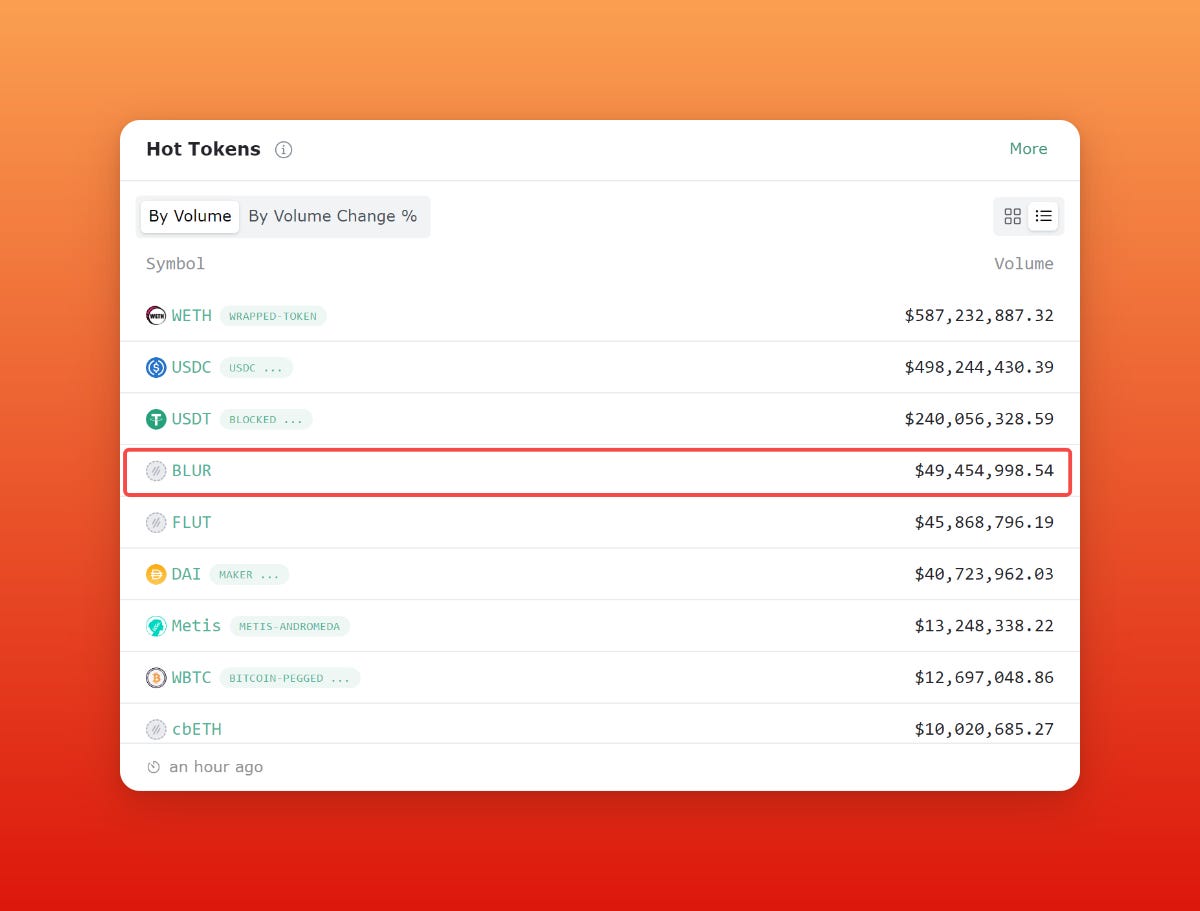1200x911 pixels.
Task: Click the USDC volume $498,244,430.39
Action: click(x=979, y=368)
